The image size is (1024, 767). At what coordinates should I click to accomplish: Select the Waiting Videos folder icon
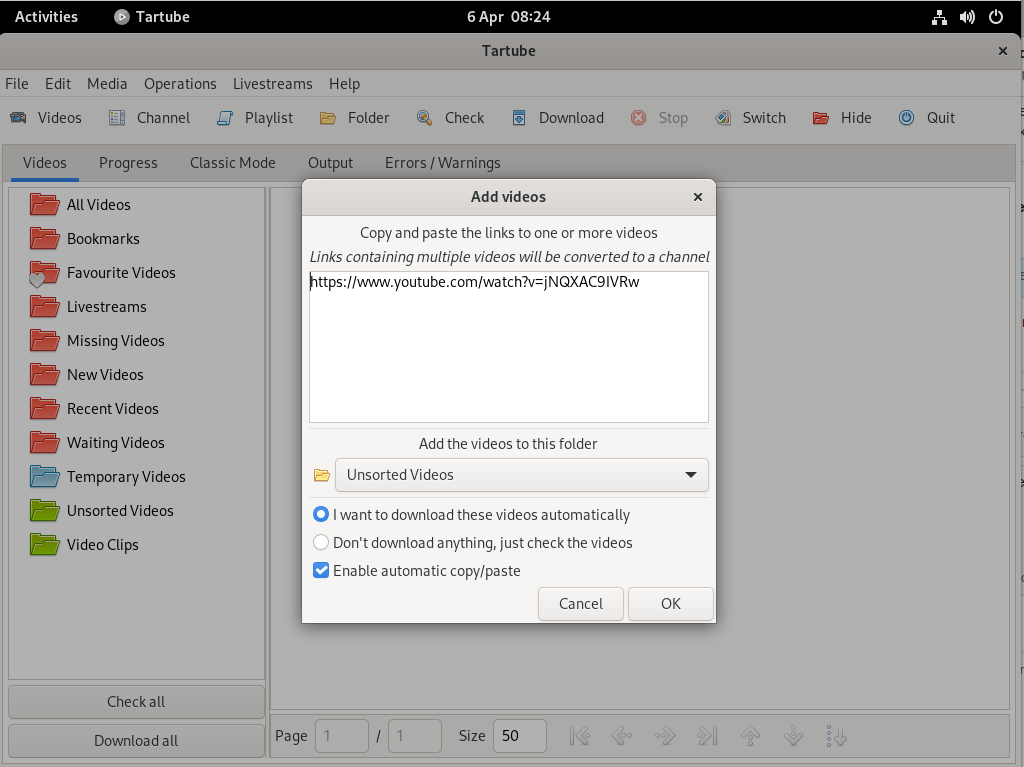pos(44,442)
